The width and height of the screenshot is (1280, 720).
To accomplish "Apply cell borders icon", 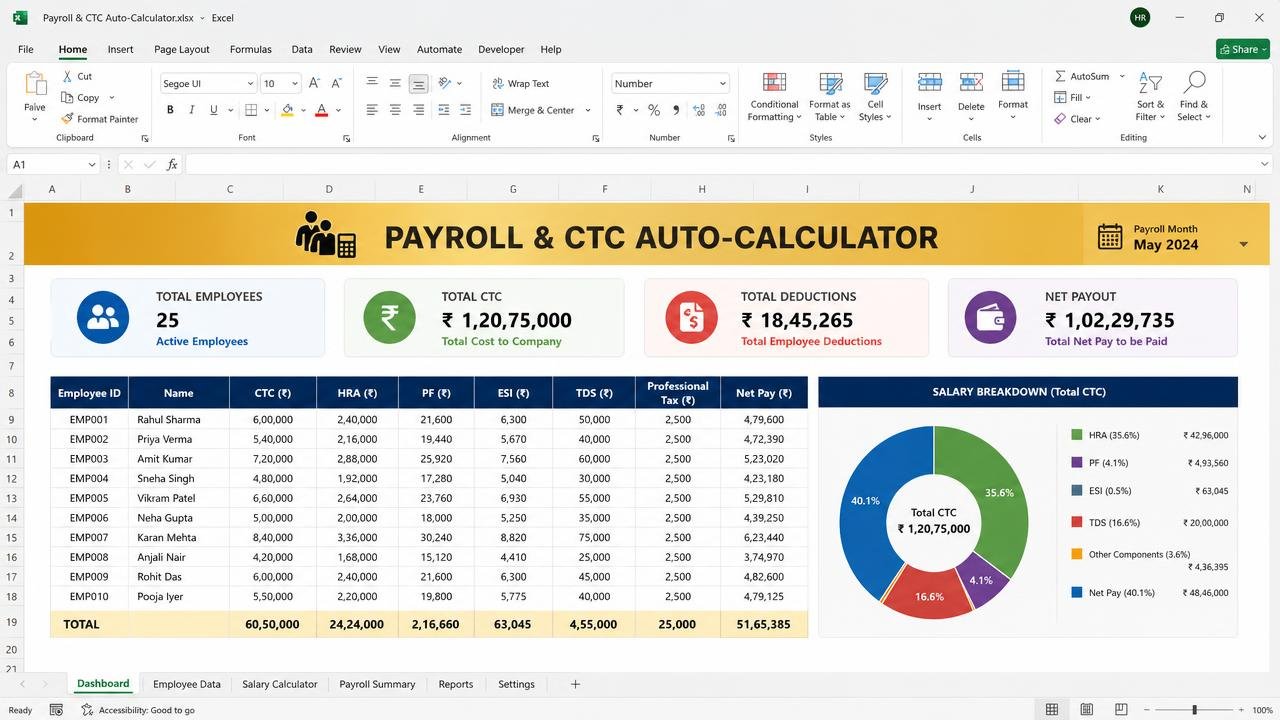I will tap(251, 110).
